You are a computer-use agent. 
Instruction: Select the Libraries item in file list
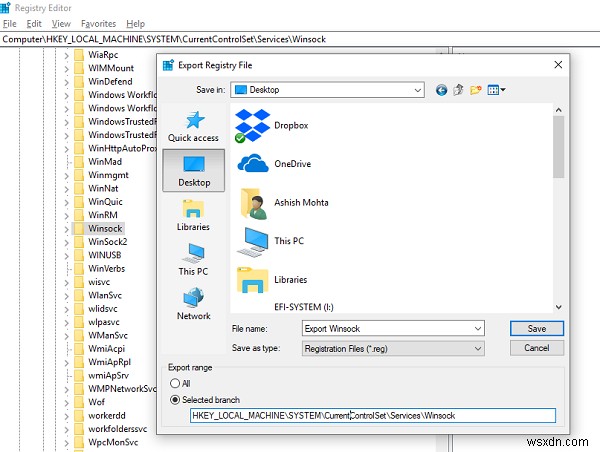point(272,280)
